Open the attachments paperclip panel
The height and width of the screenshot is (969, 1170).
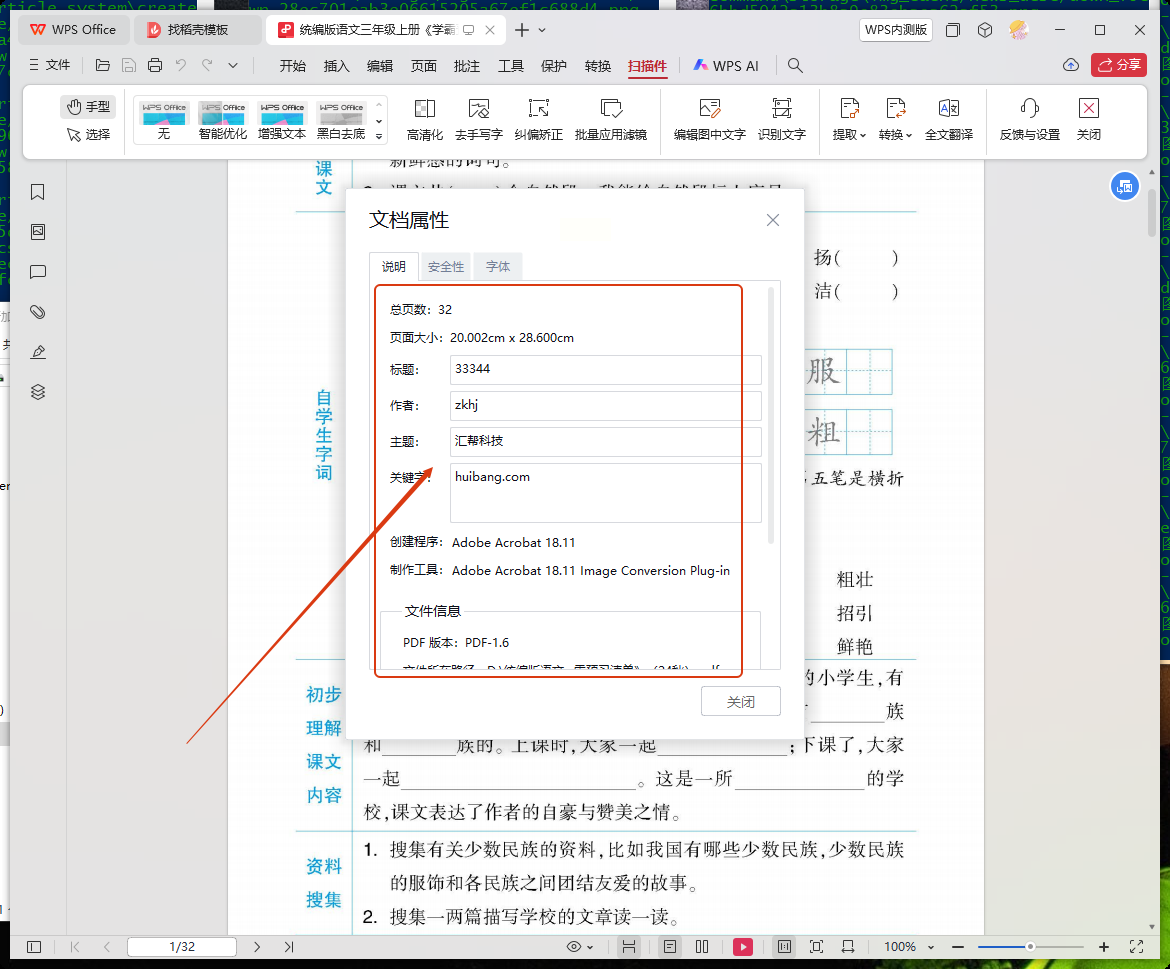(x=37, y=312)
